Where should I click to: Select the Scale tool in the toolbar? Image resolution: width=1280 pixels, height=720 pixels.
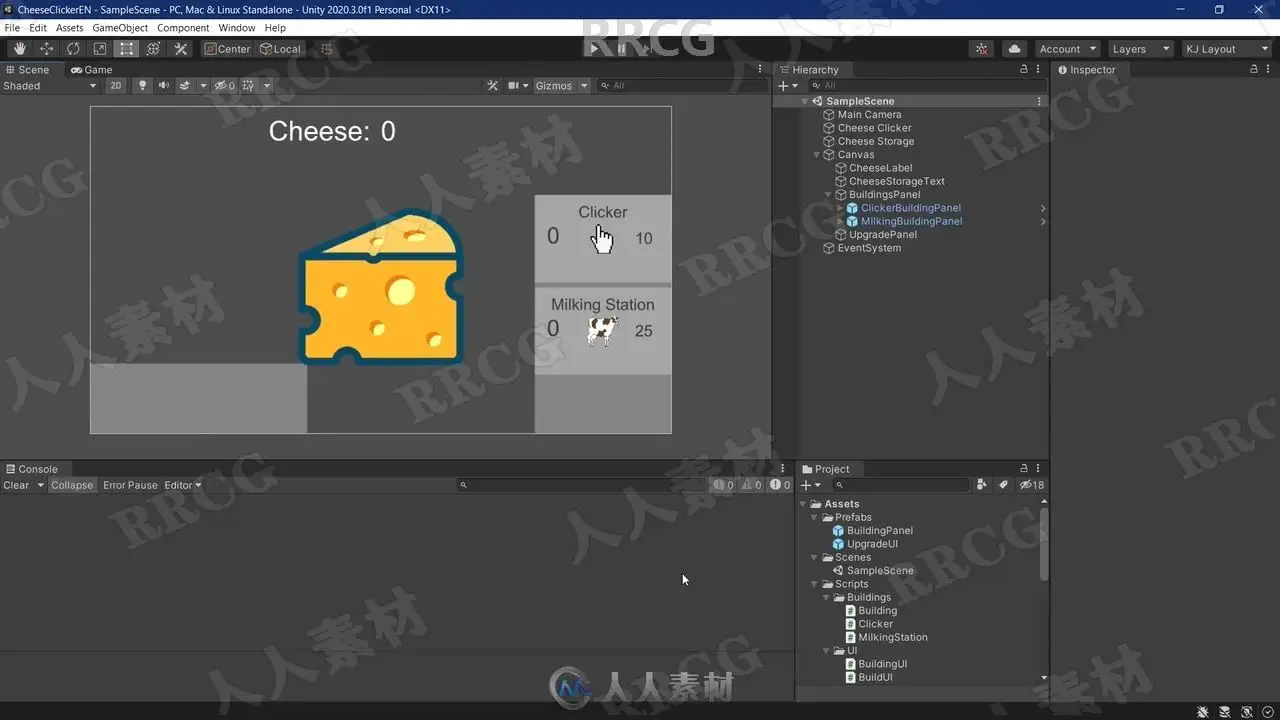coord(100,49)
